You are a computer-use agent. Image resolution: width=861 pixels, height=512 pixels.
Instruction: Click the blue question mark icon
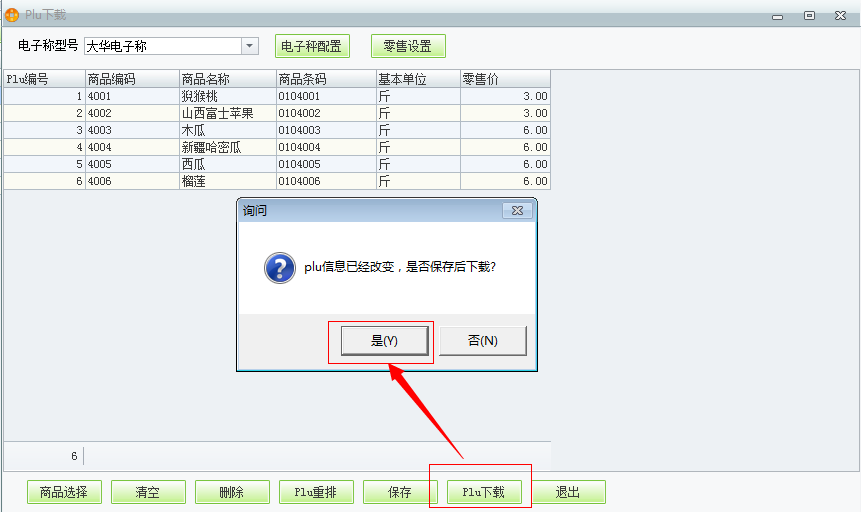[279, 268]
